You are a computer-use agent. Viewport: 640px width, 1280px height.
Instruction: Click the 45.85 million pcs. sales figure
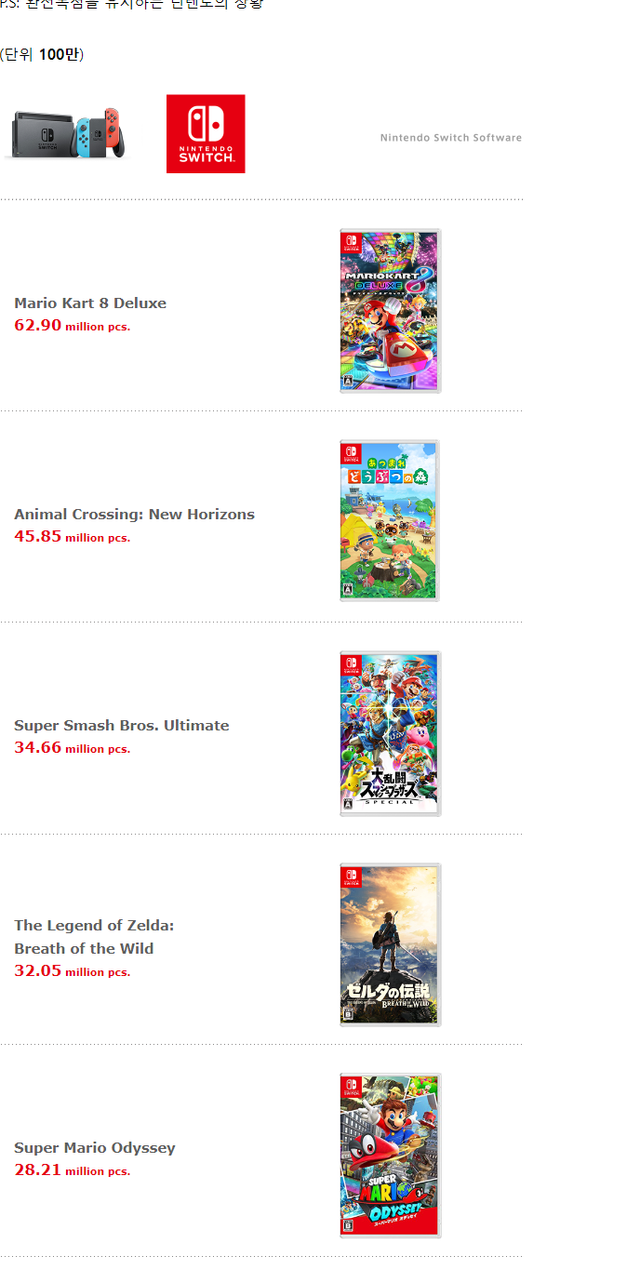(x=72, y=536)
